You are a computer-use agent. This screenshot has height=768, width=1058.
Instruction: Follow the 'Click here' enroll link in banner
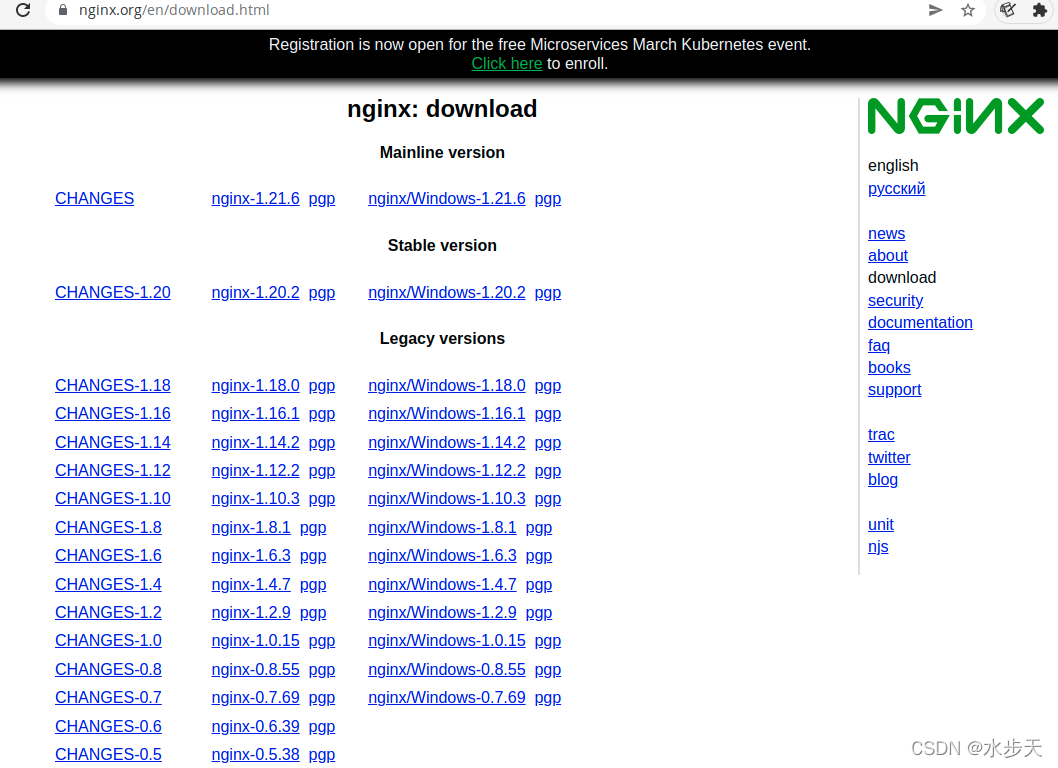click(x=507, y=63)
